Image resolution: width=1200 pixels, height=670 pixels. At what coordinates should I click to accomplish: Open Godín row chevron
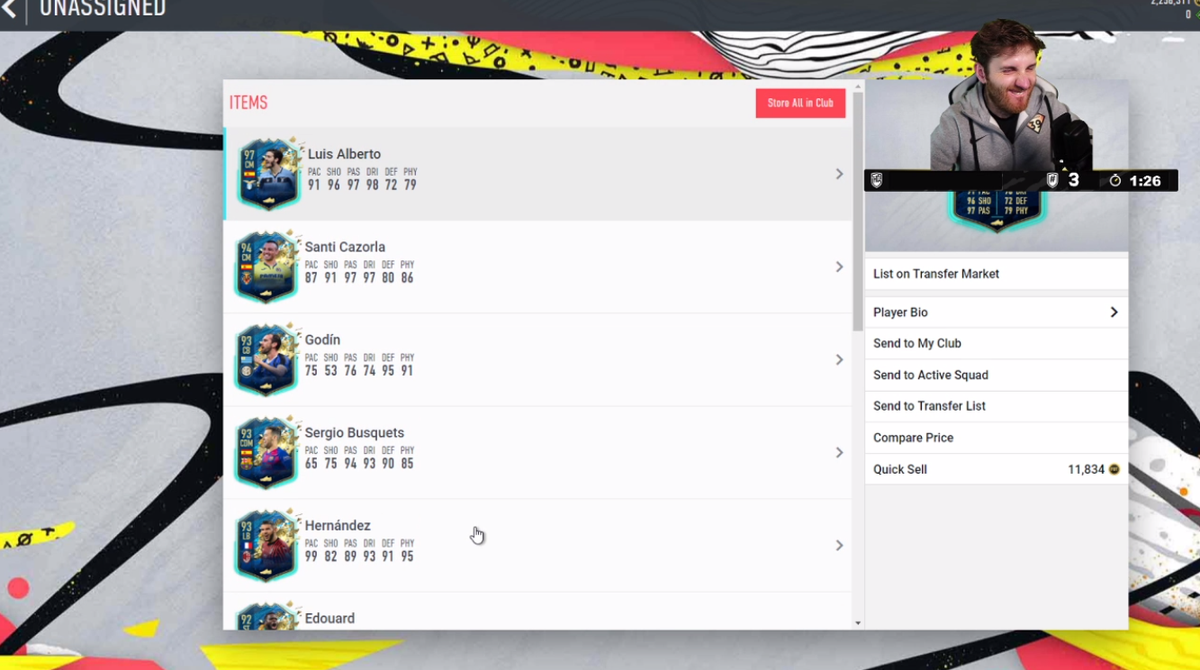(x=839, y=360)
